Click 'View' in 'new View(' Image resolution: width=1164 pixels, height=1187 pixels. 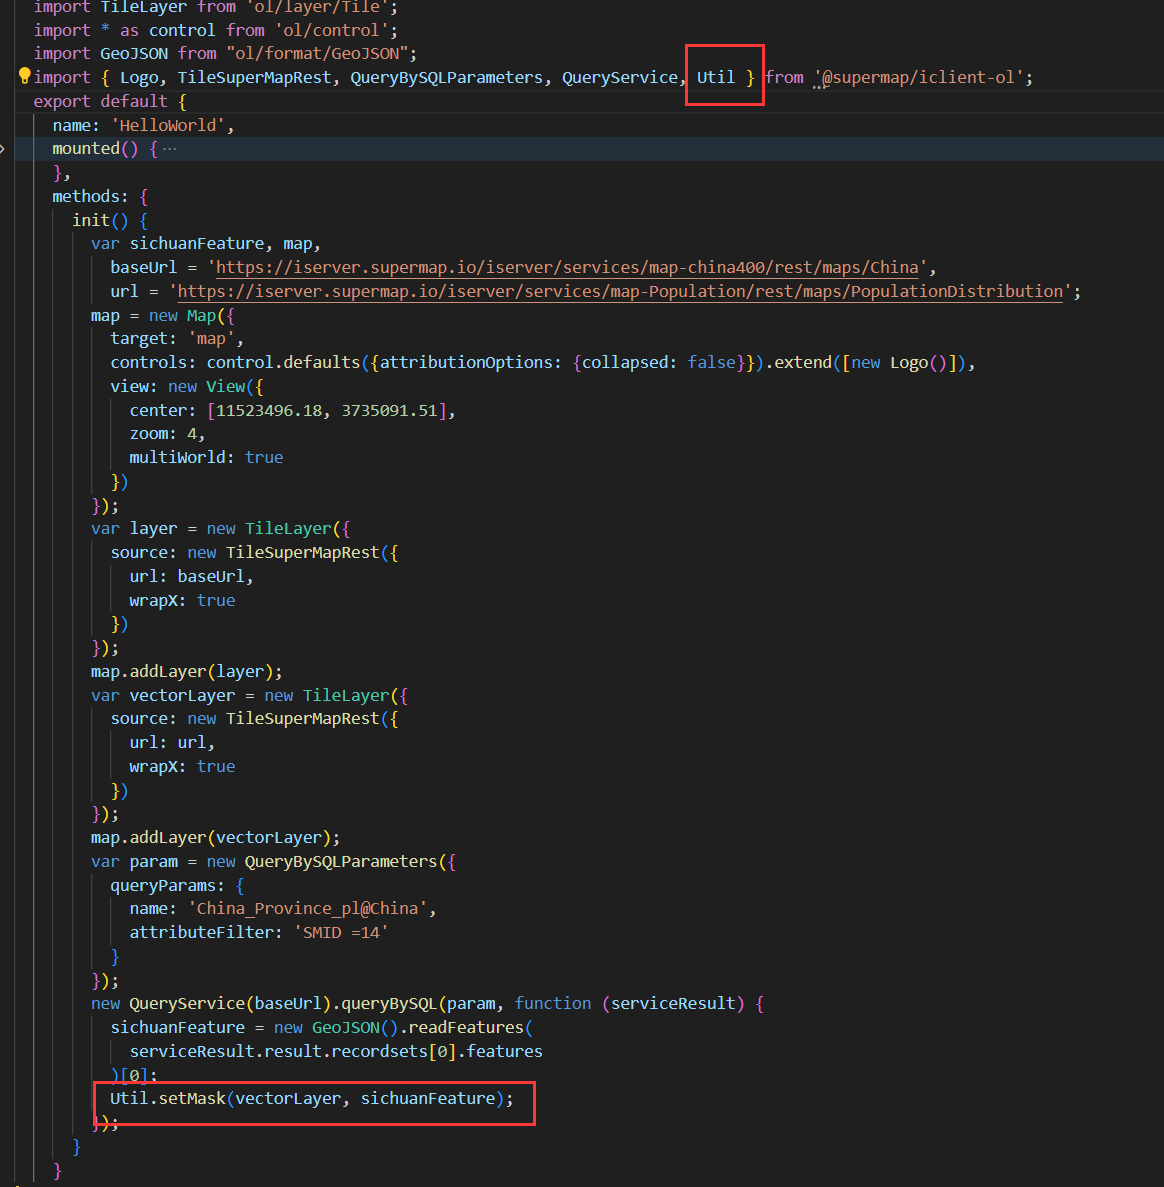coord(226,387)
